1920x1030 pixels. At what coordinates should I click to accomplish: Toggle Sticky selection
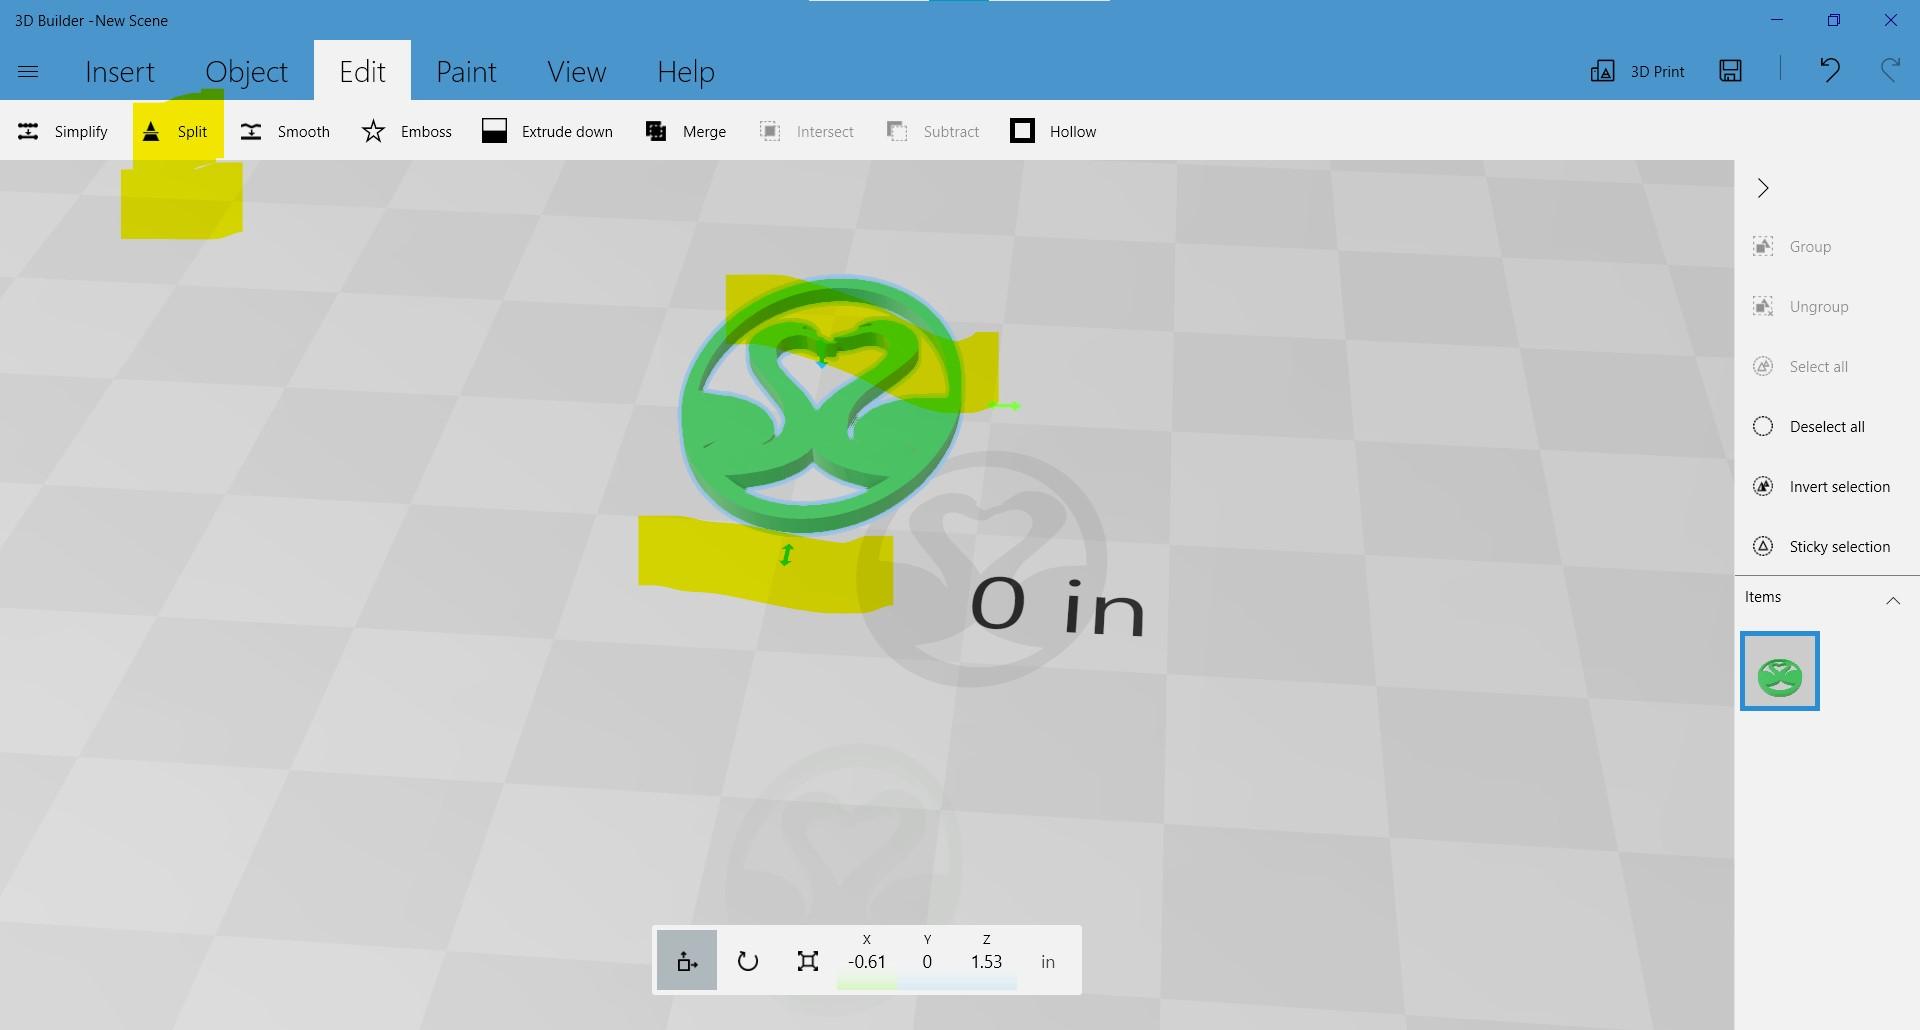pyautogui.click(x=1821, y=546)
